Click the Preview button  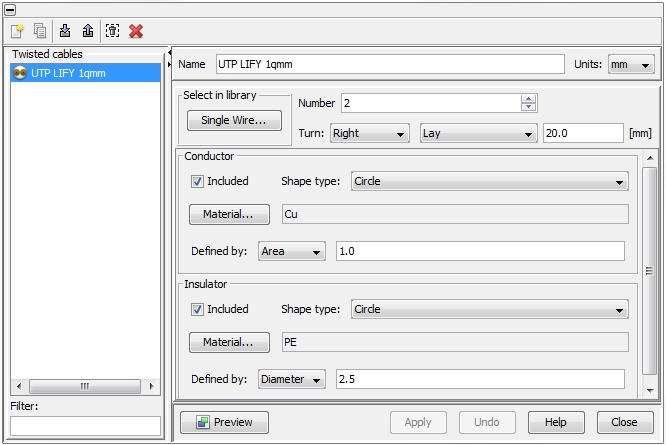click(x=224, y=422)
